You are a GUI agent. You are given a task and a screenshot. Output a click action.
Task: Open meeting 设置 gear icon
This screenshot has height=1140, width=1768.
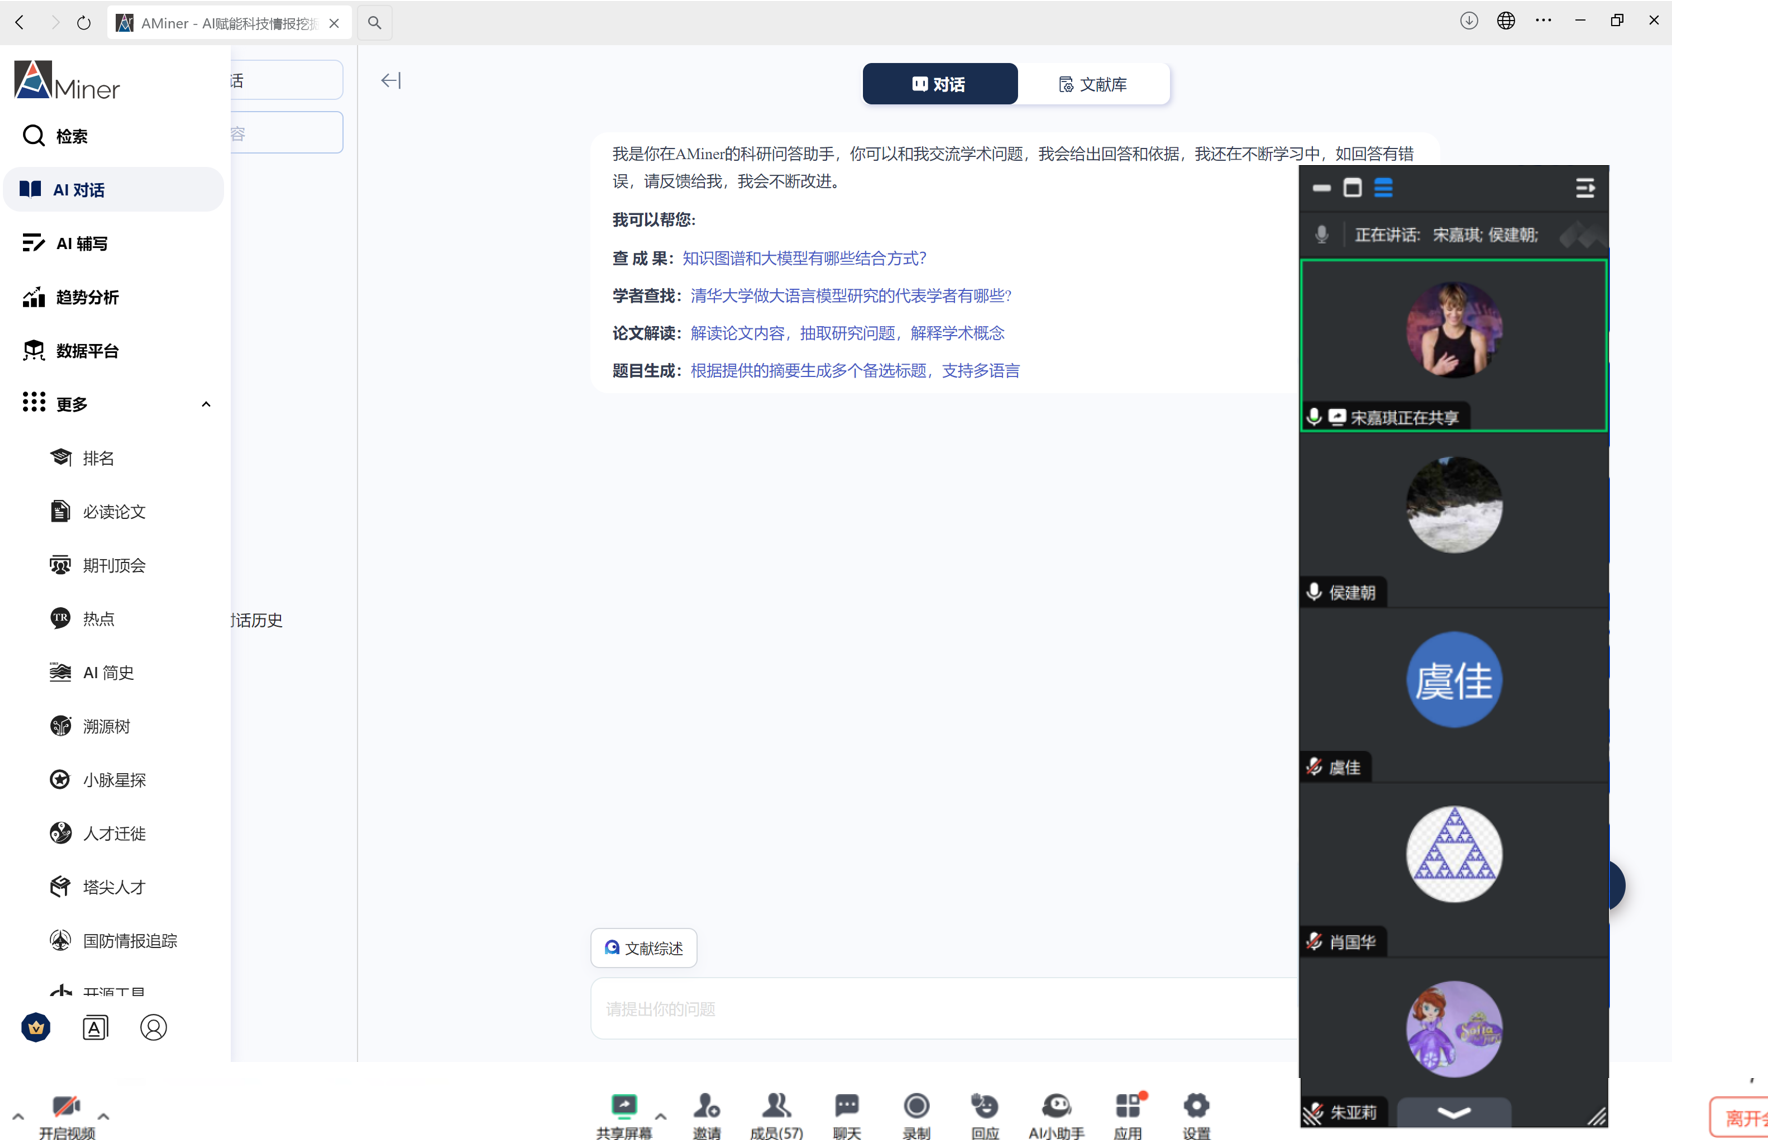point(1196,1106)
